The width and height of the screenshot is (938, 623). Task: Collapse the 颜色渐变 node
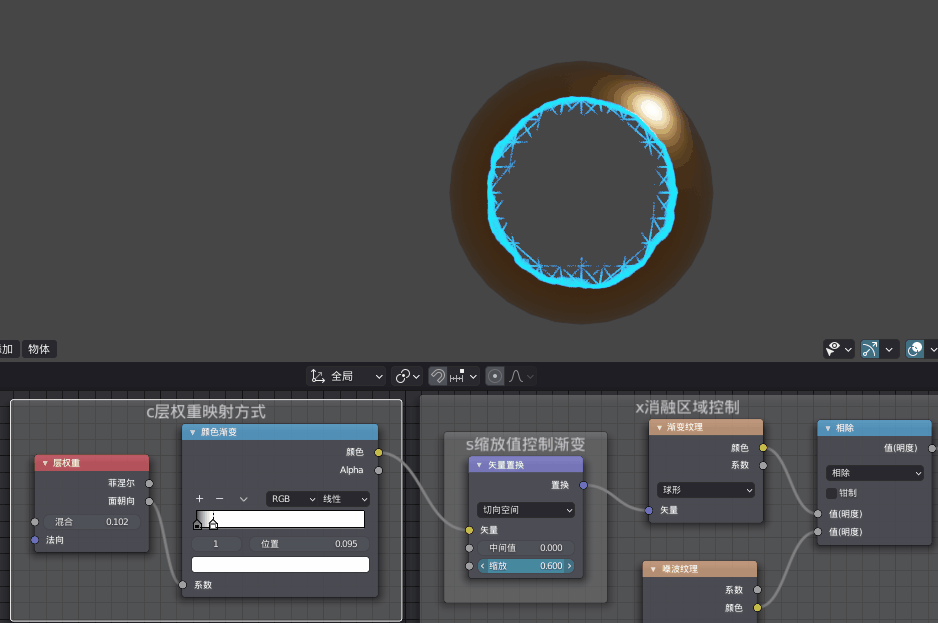pos(192,432)
